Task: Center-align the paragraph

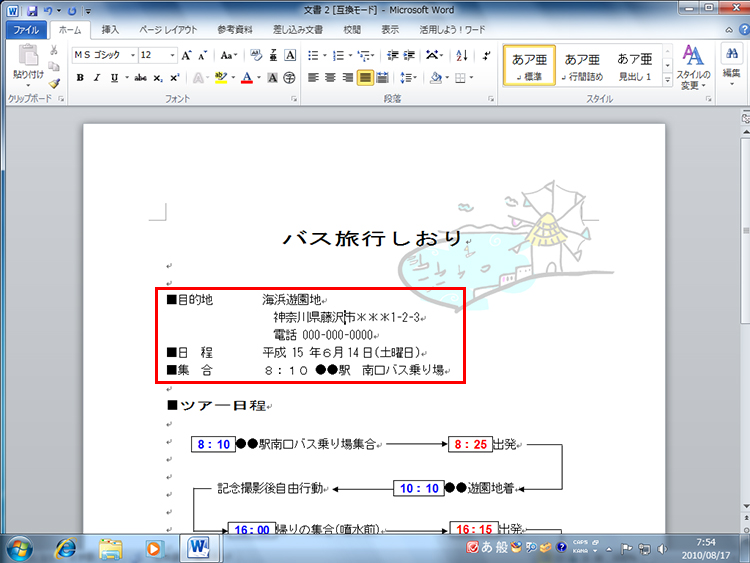Action: (330, 77)
